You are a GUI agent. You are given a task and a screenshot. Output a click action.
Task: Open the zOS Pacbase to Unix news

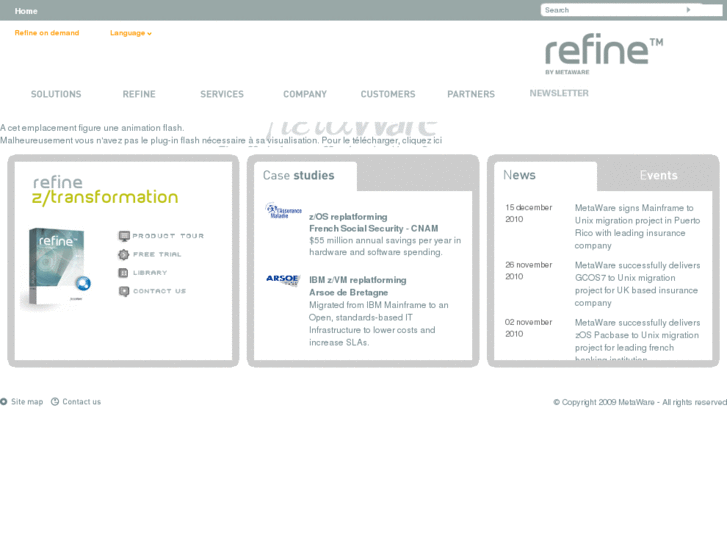(638, 341)
